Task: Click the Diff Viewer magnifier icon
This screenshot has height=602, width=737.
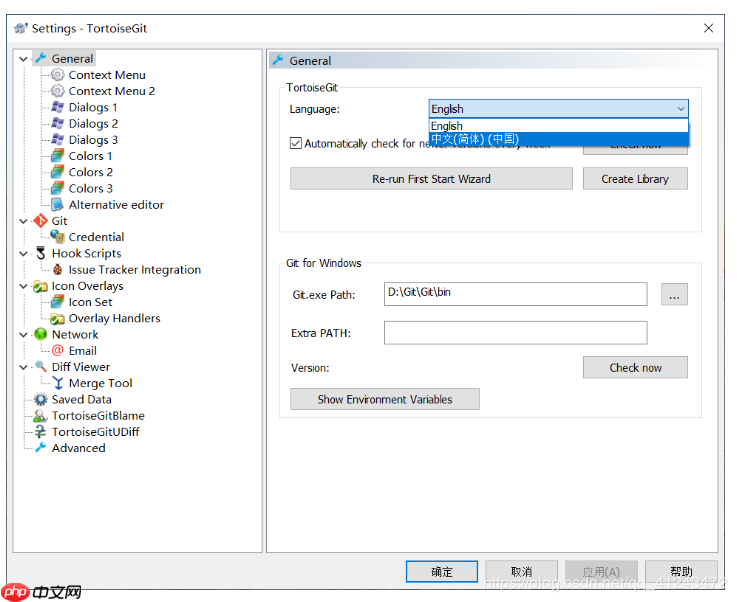Action: 41,366
